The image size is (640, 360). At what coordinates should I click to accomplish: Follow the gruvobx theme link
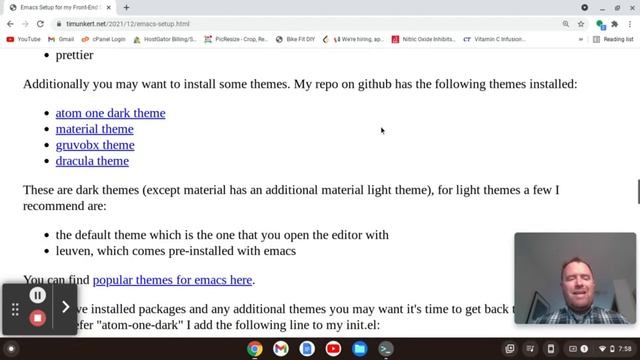(x=95, y=145)
